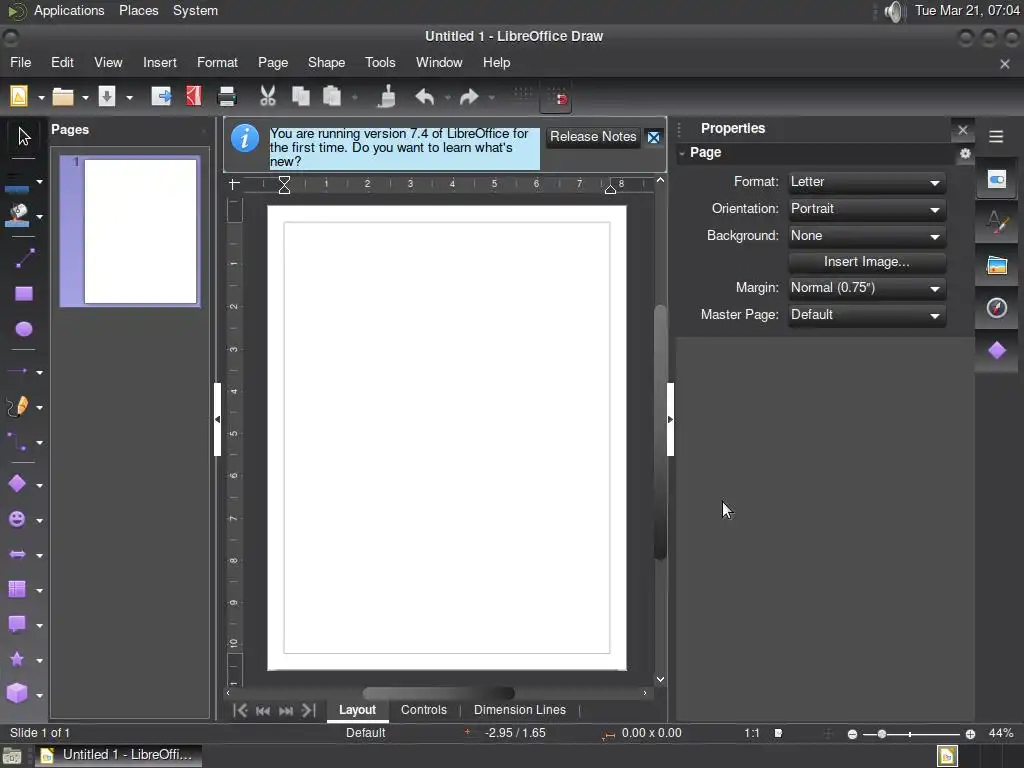Expand the Save options dropdown arrow
This screenshot has width=1024, height=768.
click(129, 98)
